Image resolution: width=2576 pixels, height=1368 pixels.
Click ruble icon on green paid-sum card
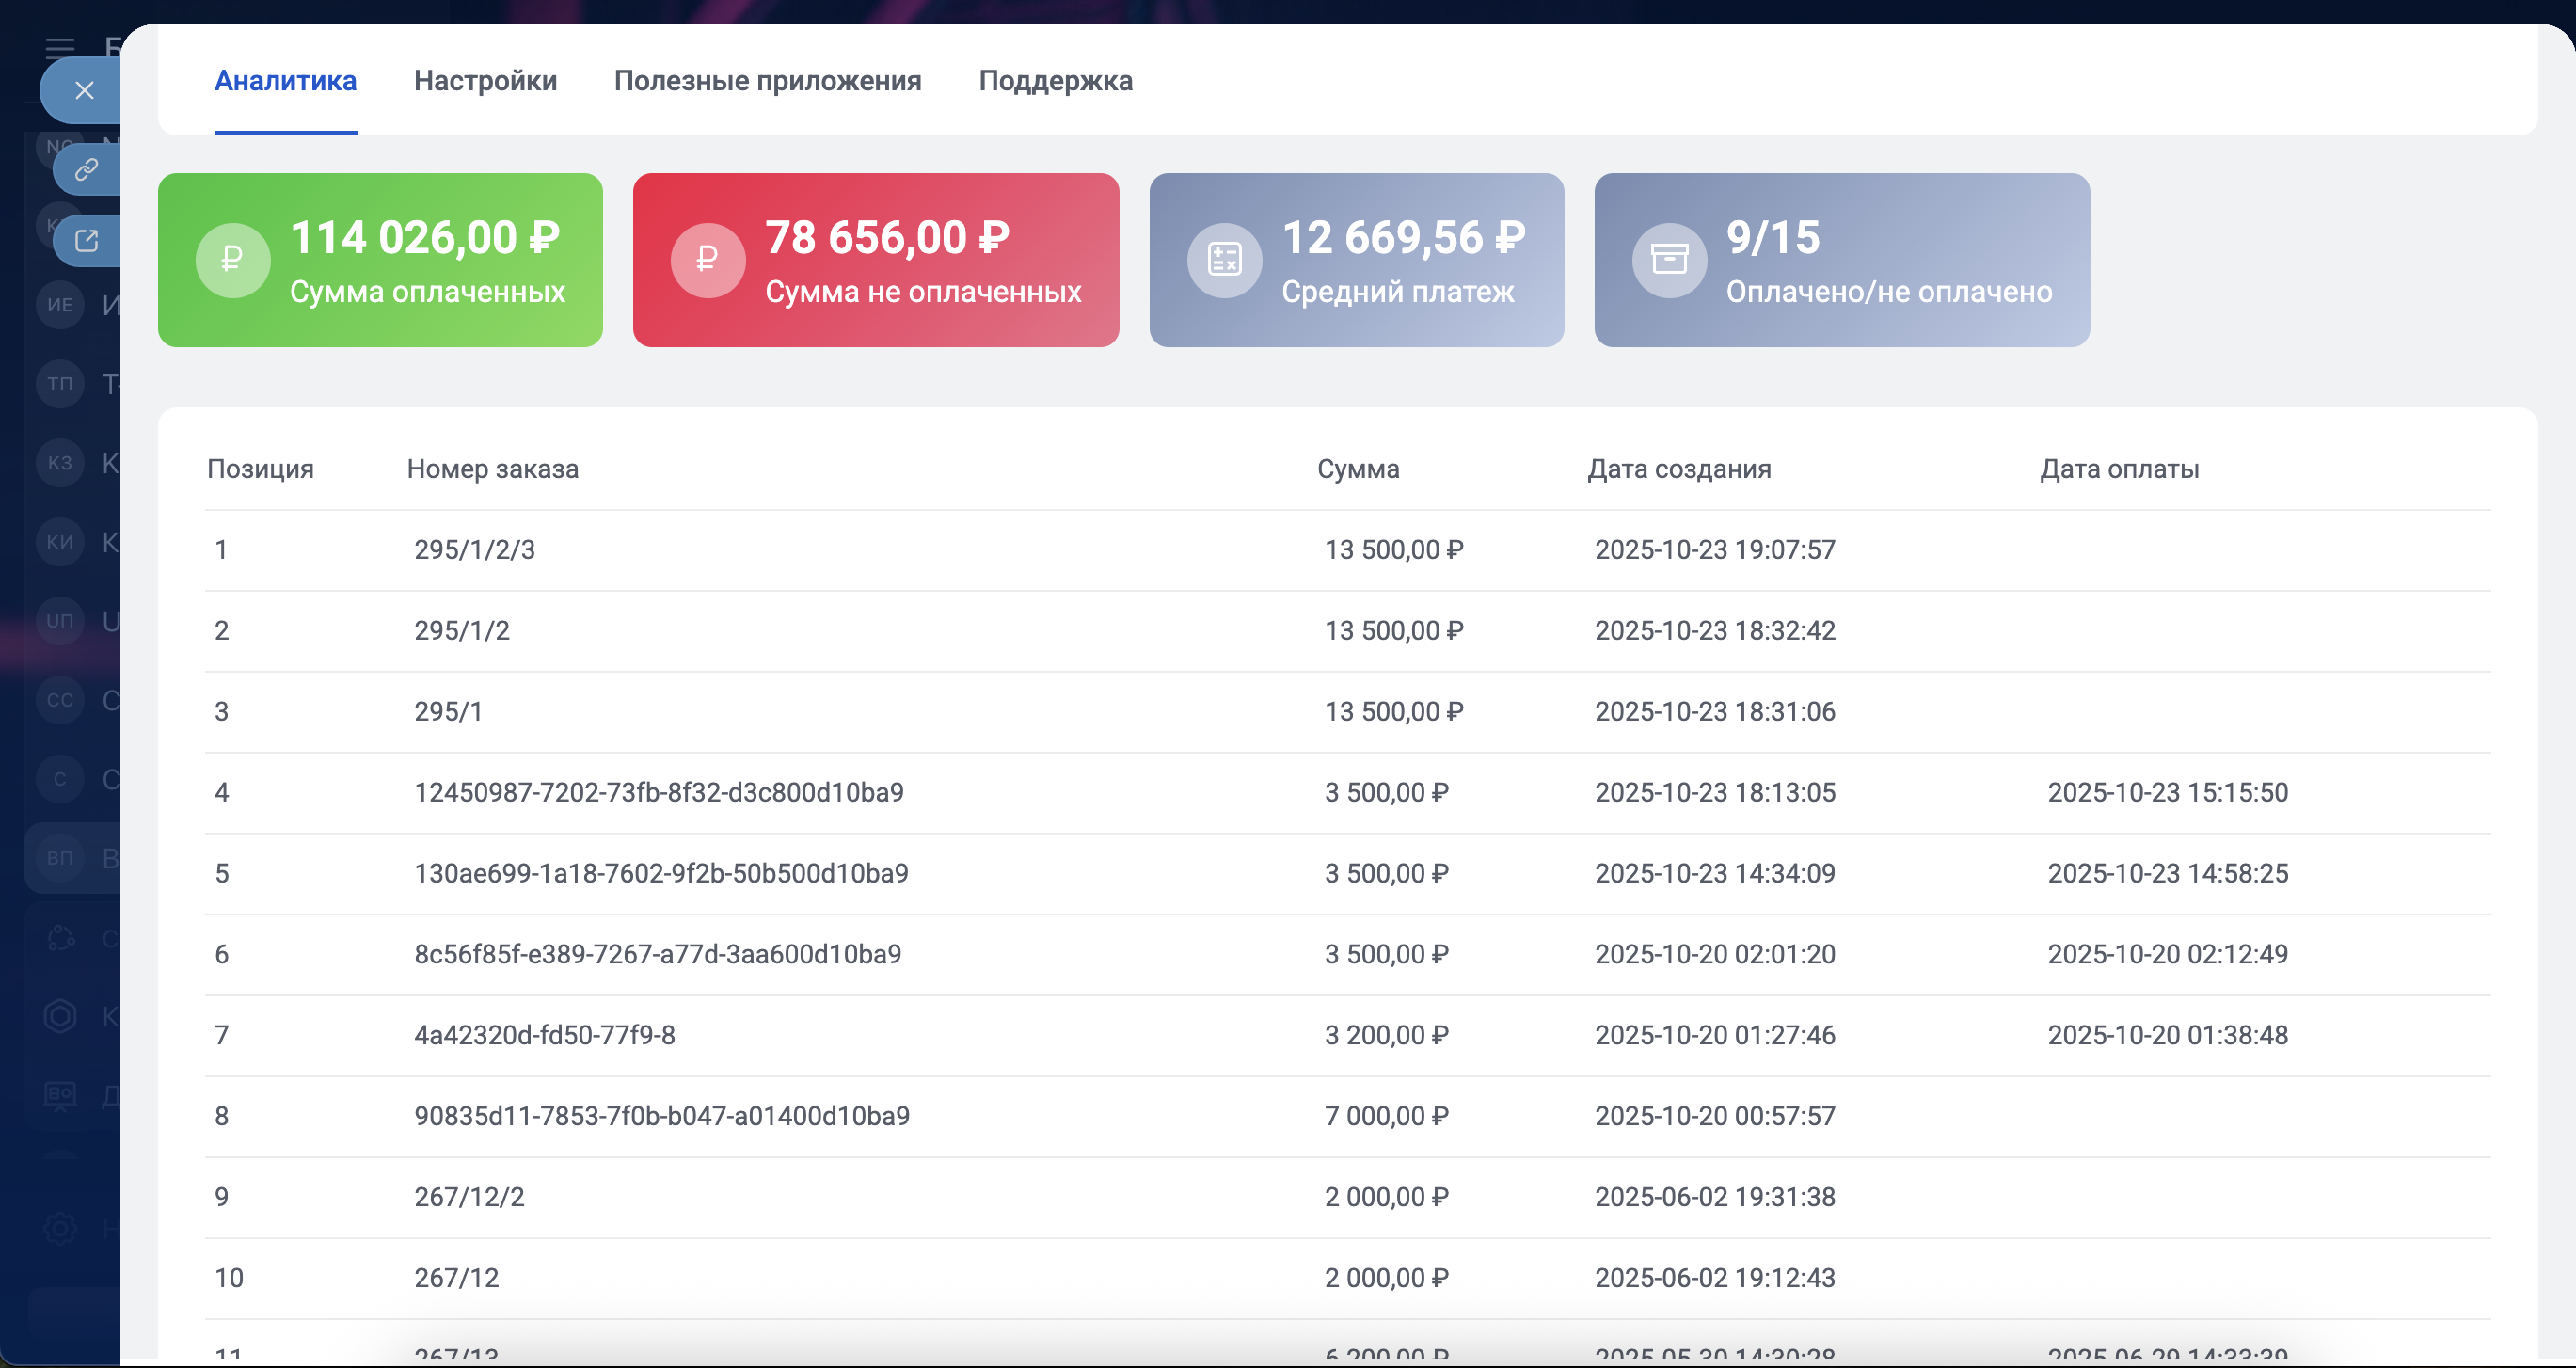232,259
